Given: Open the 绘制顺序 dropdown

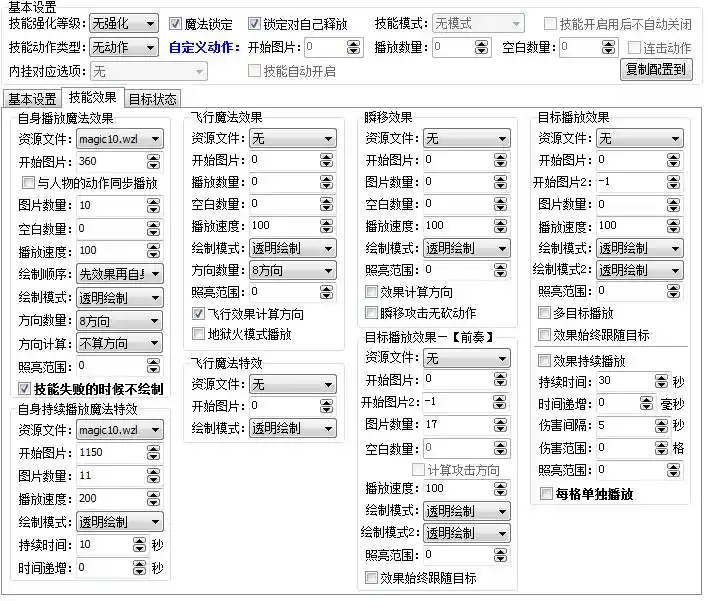Looking at the screenshot, I should coord(120,274).
